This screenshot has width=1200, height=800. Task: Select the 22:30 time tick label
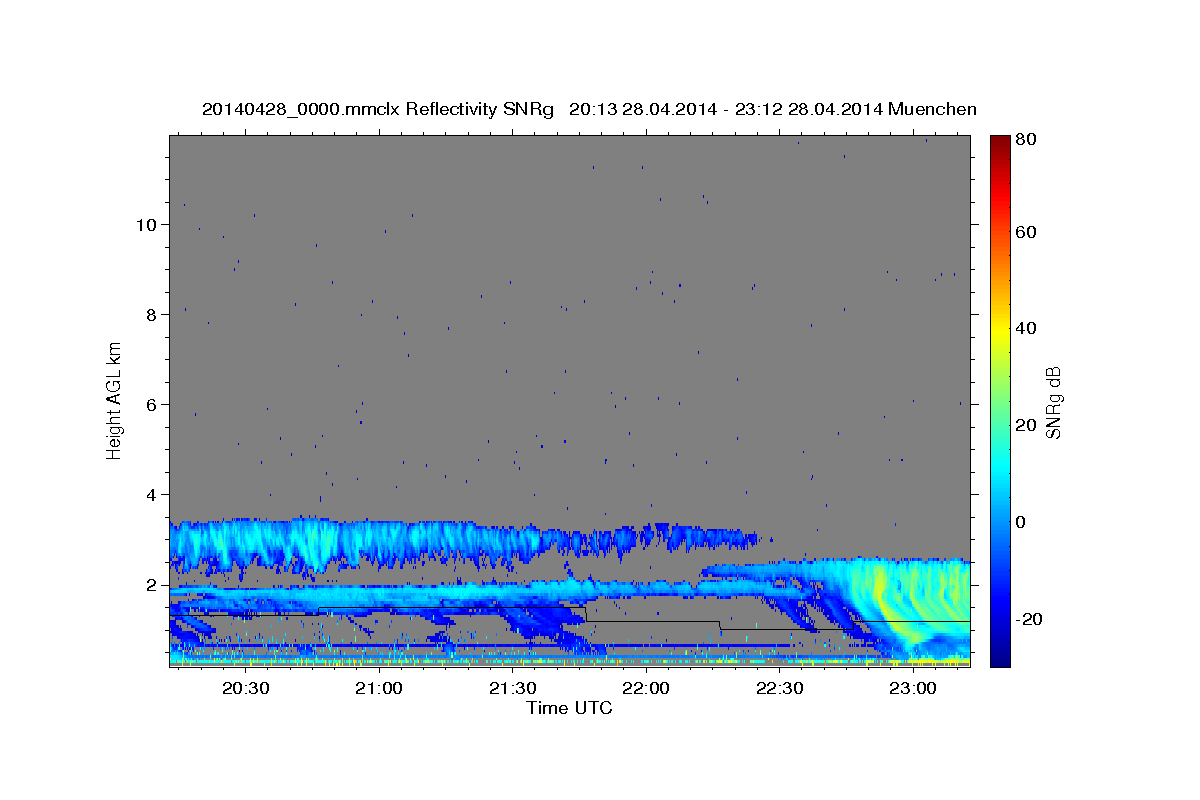779,688
